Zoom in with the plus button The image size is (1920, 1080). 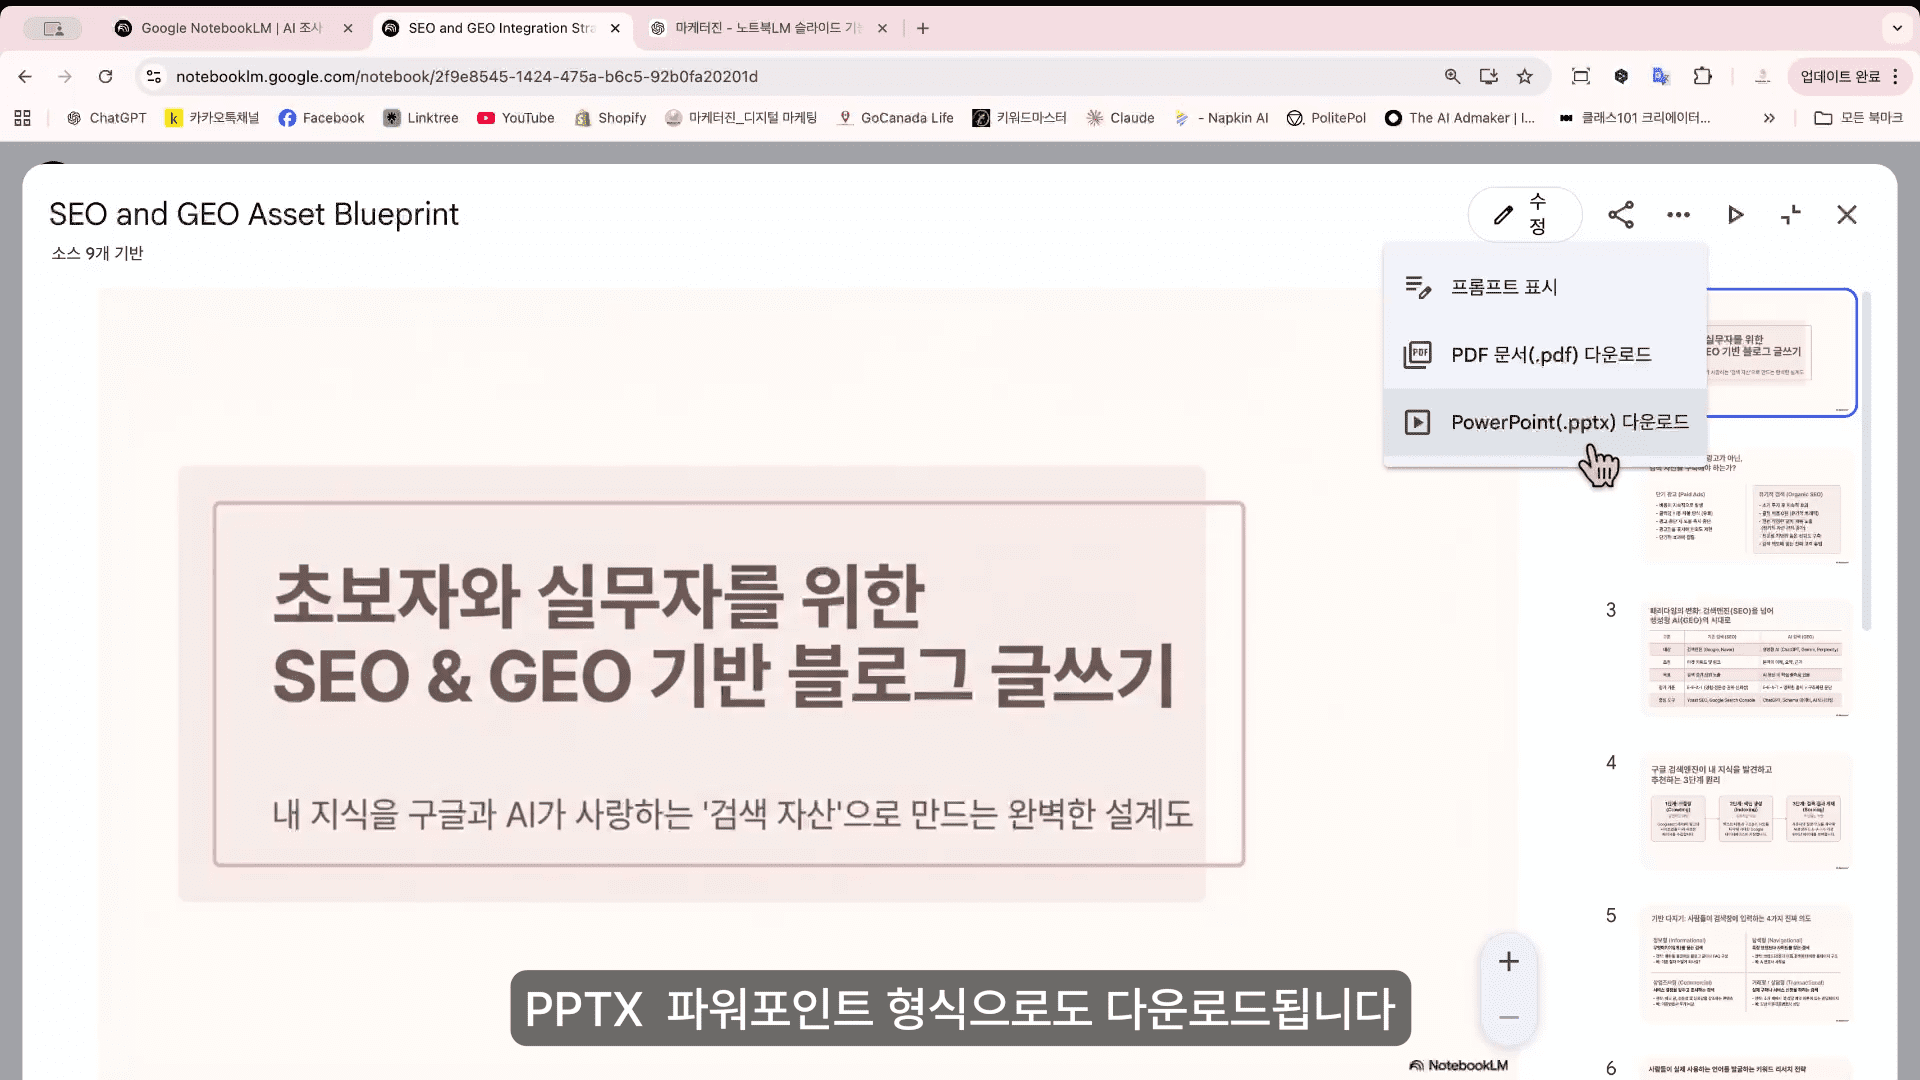(x=1509, y=962)
